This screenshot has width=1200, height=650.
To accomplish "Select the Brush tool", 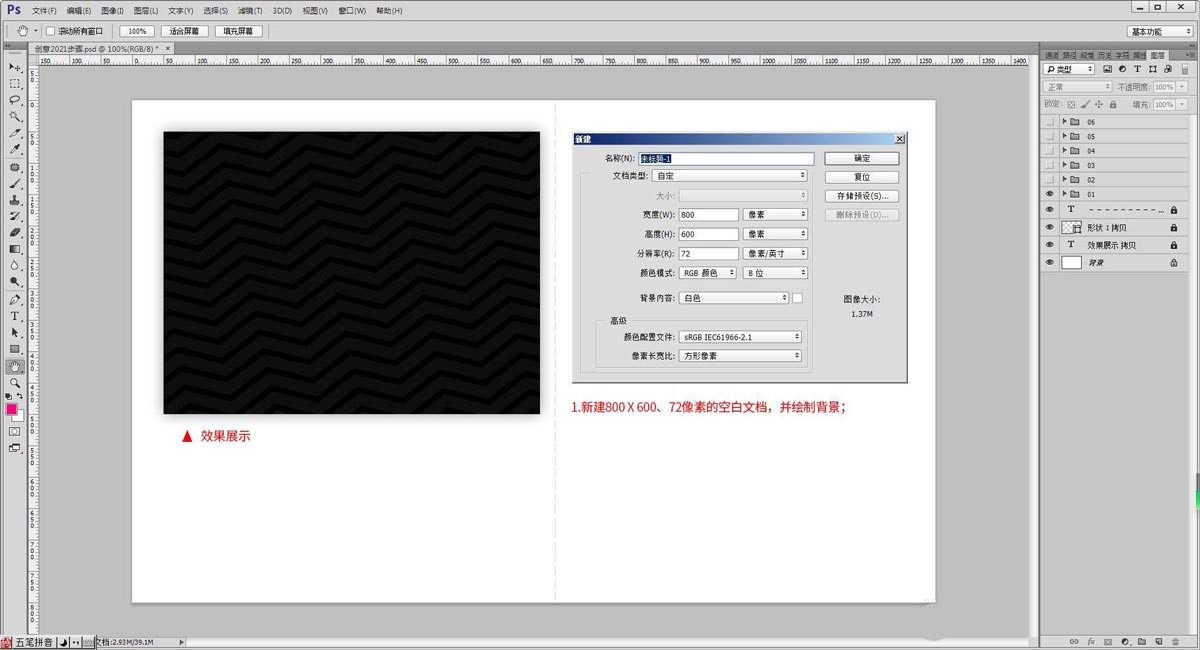I will 15,184.
